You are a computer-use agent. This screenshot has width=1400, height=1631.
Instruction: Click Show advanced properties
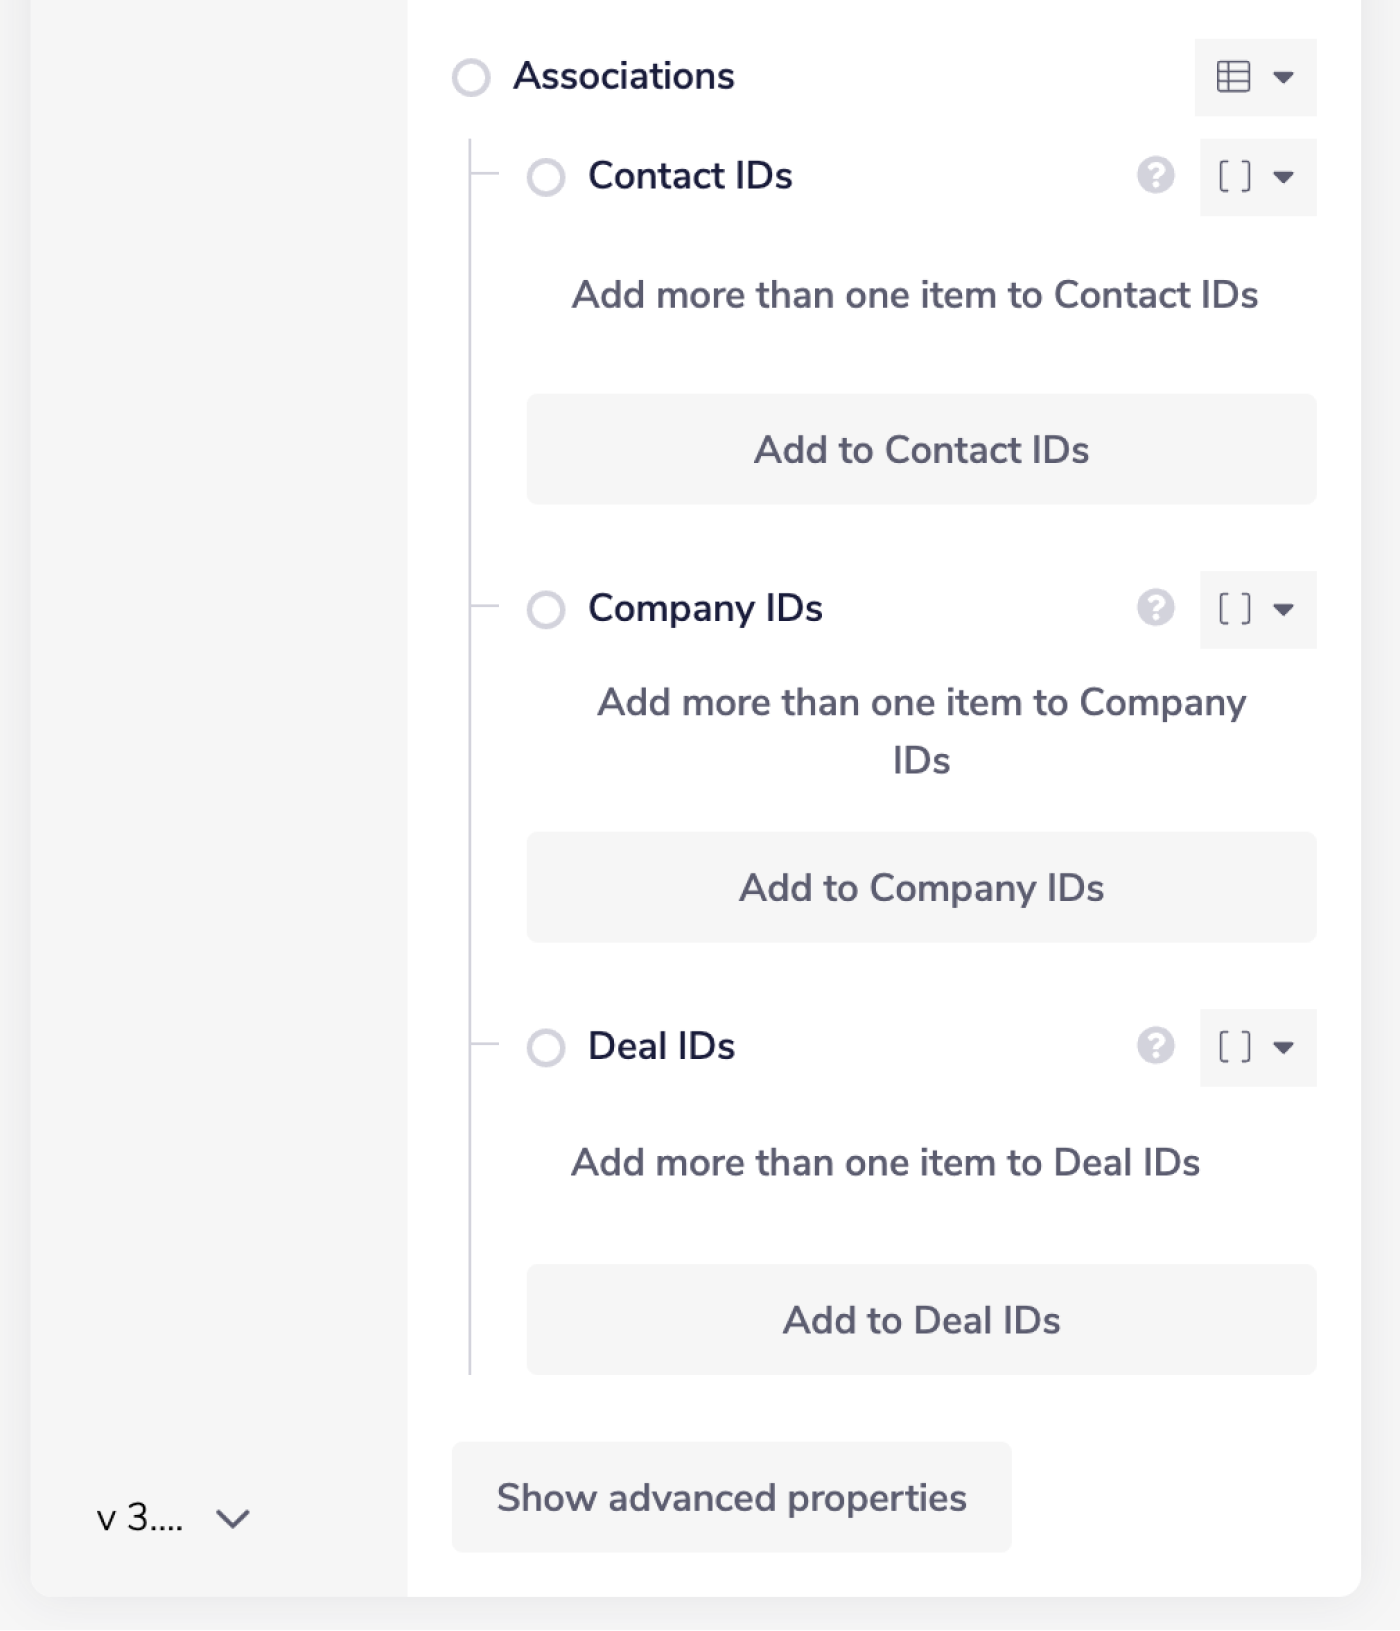(731, 1497)
